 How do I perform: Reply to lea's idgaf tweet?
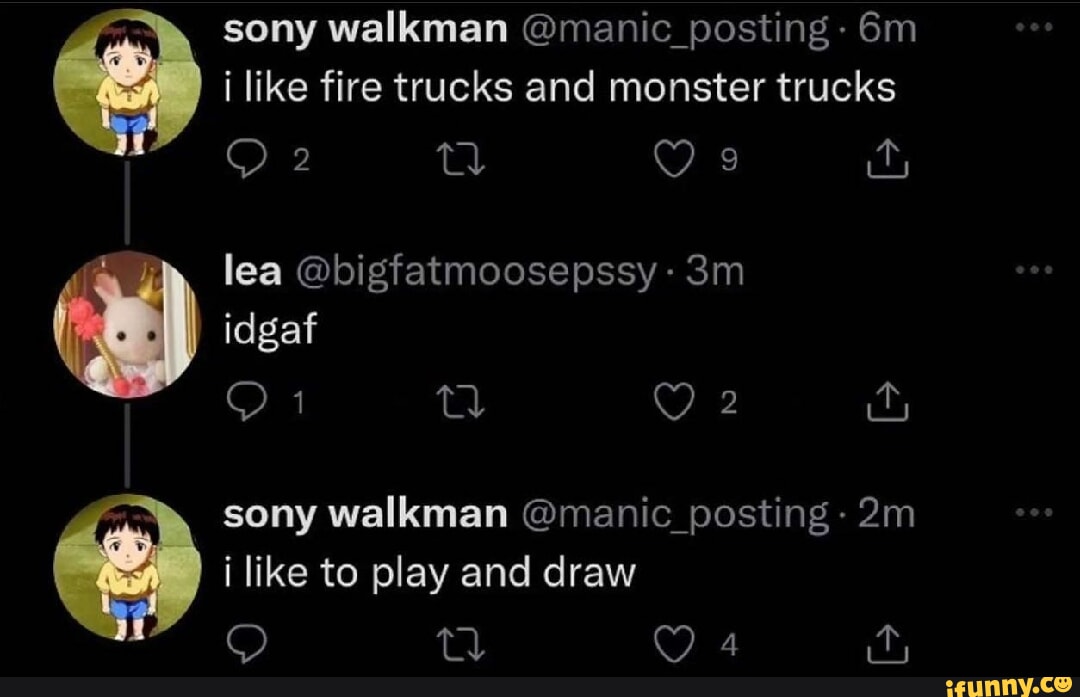pos(247,402)
